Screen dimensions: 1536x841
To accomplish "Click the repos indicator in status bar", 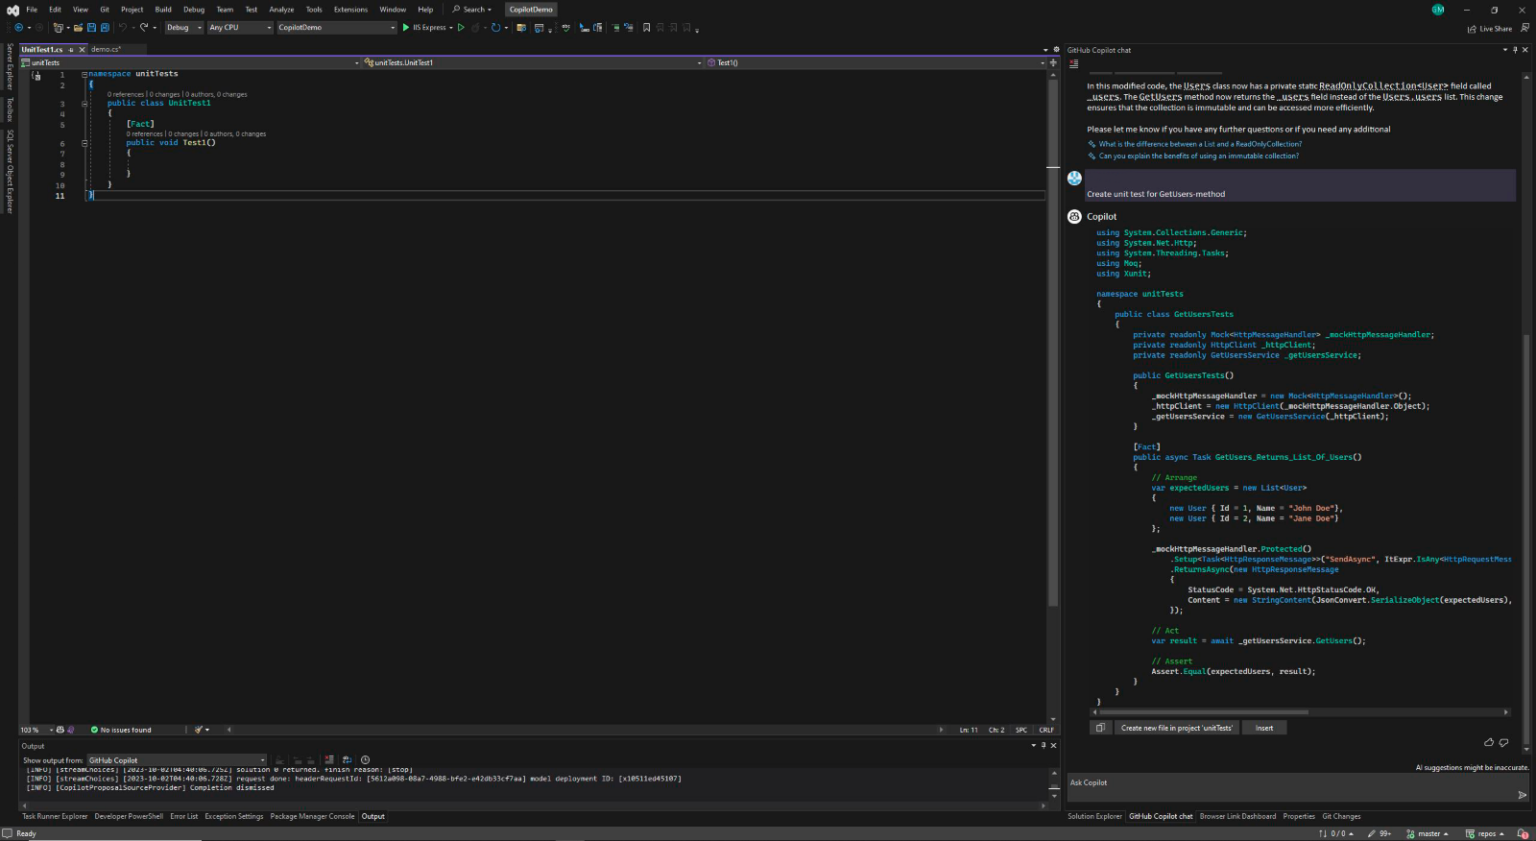I will 1485,834.
